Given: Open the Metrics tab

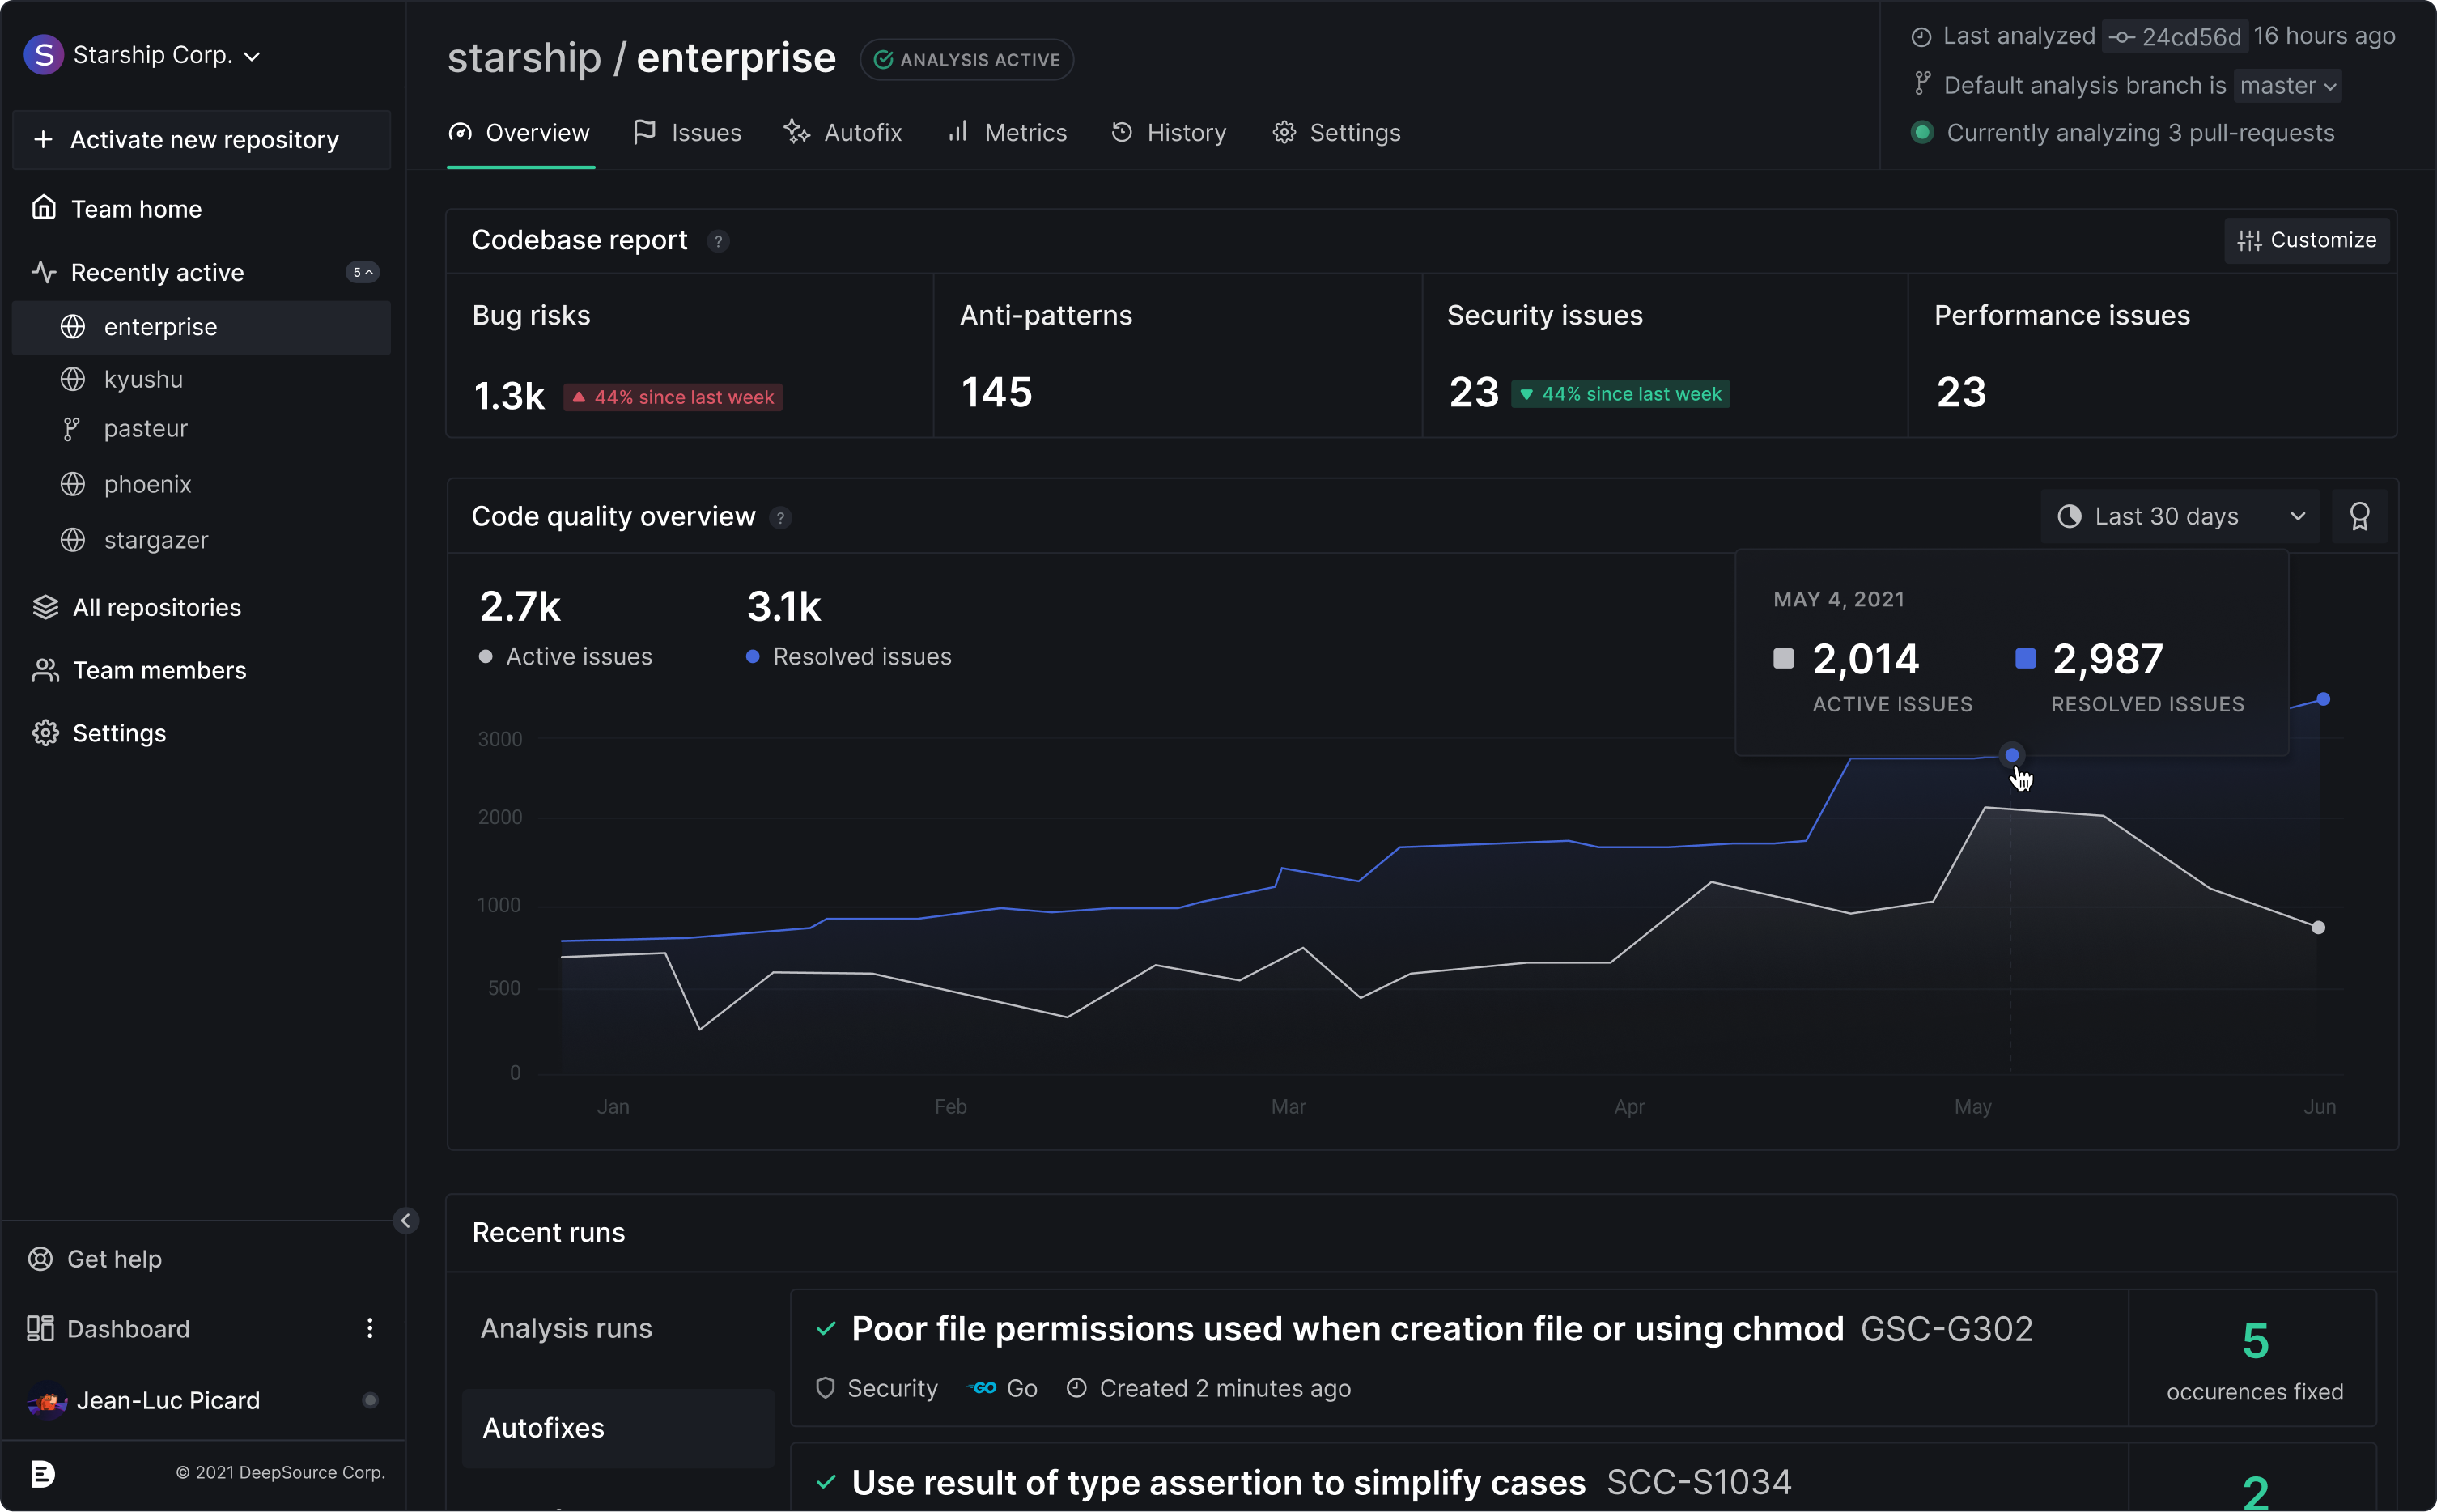Looking at the screenshot, I should coord(1007,133).
